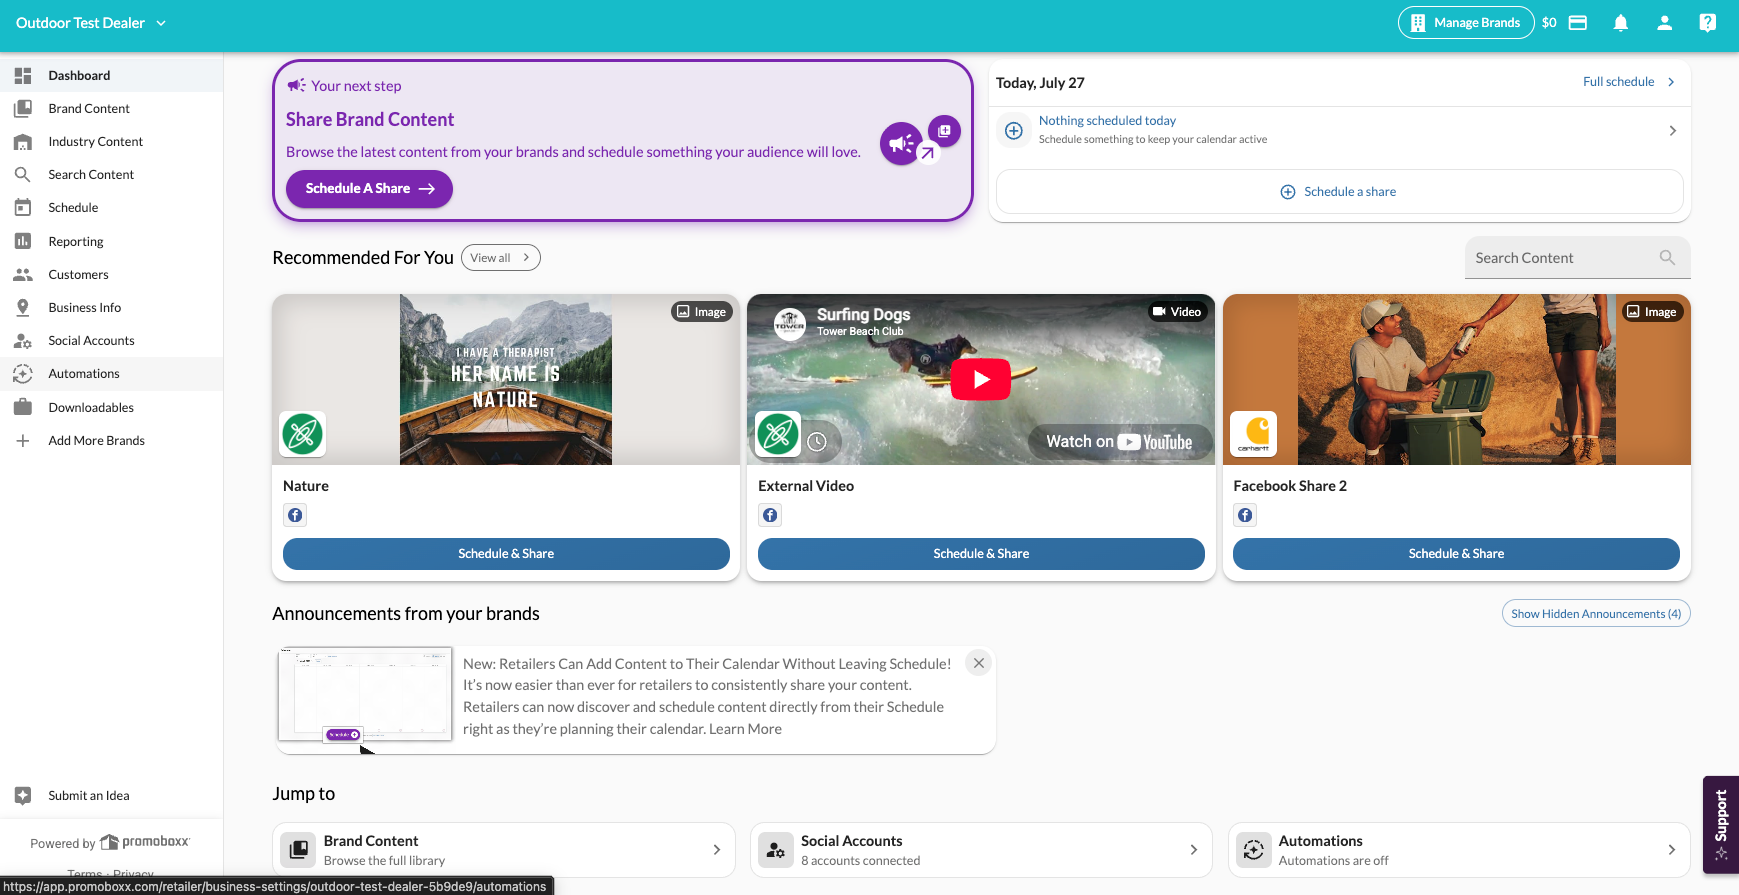Screen dimensions: 1739x895
Task: Open the Nature image thumbnail
Action: pyautogui.click(x=506, y=379)
